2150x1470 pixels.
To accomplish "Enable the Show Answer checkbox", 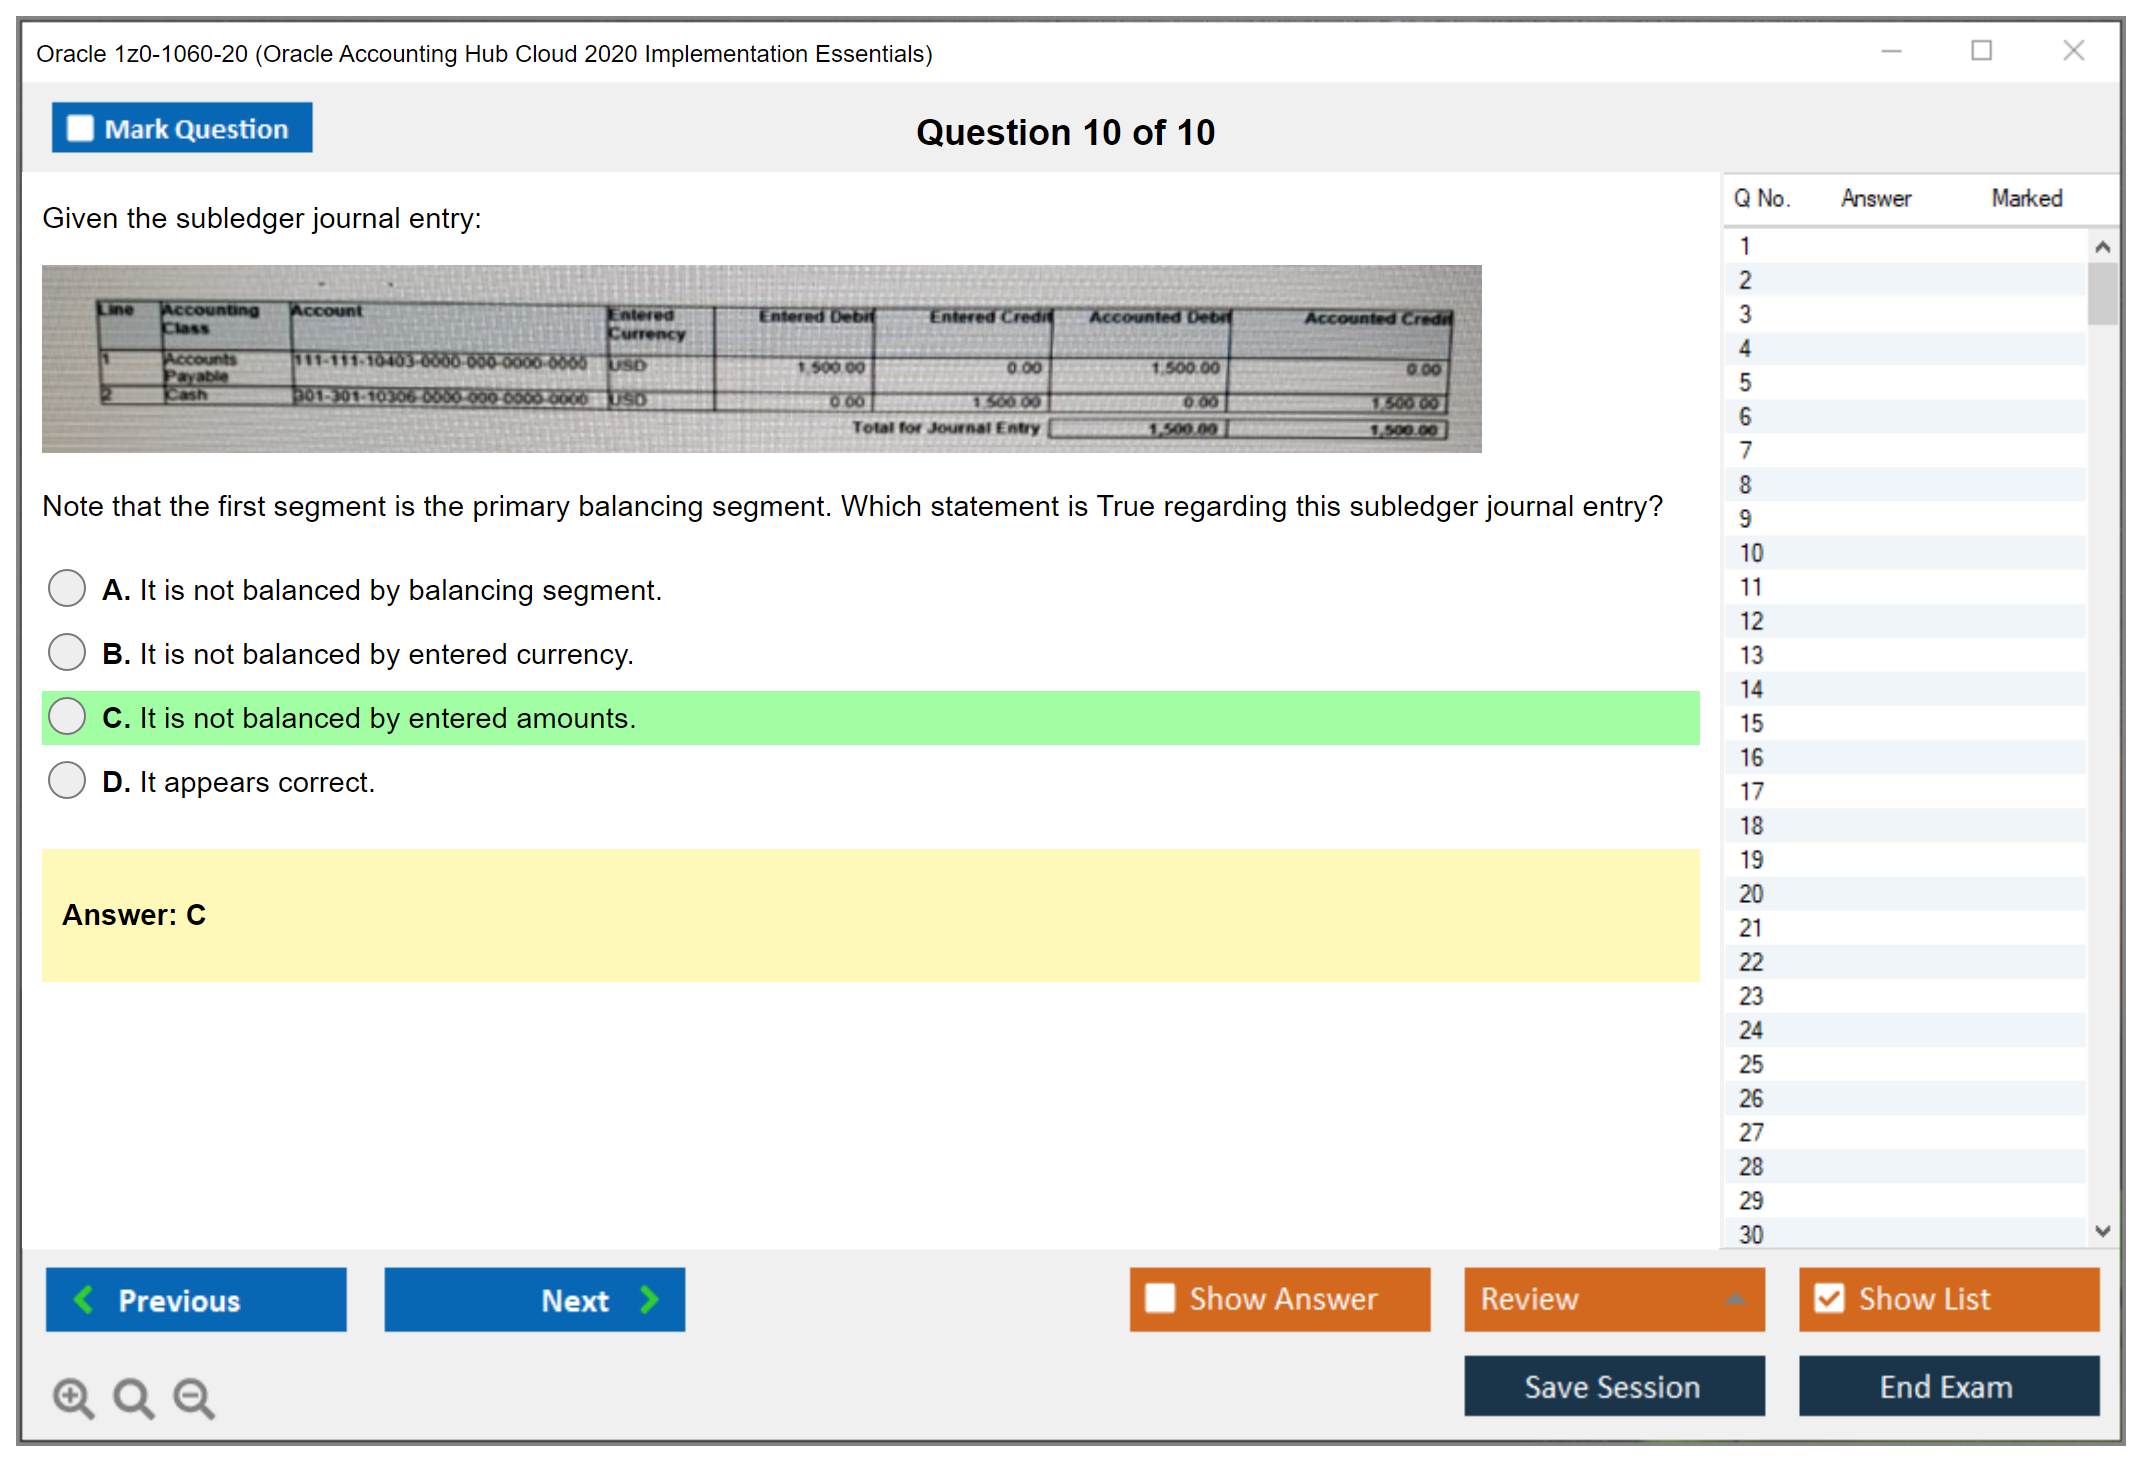I will (x=1160, y=1298).
